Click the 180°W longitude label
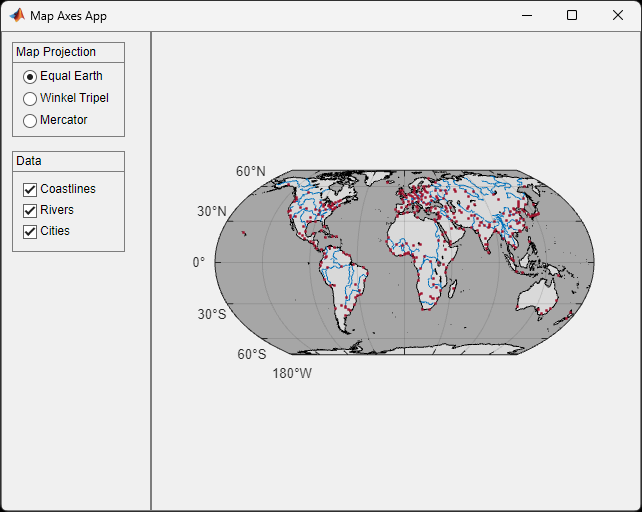 tap(292, 373)
